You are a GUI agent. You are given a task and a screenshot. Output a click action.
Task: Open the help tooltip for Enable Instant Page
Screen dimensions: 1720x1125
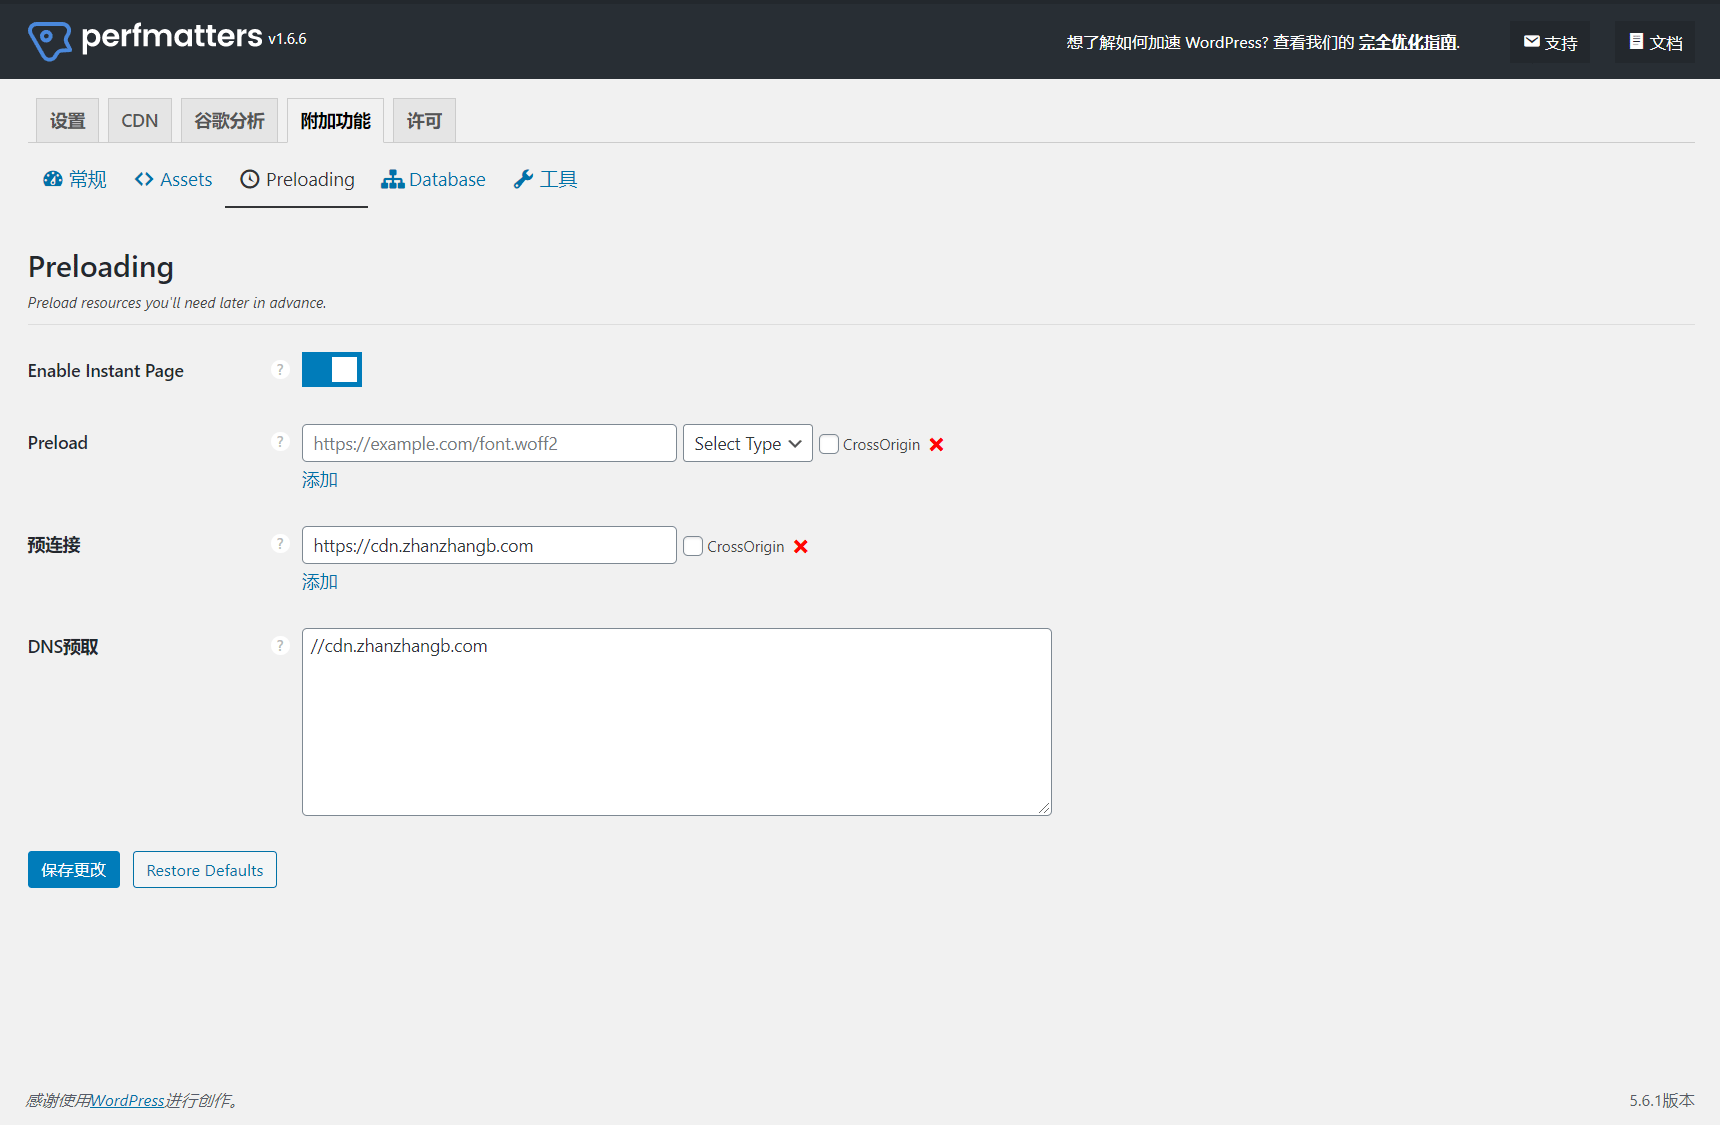coord(280,370)
